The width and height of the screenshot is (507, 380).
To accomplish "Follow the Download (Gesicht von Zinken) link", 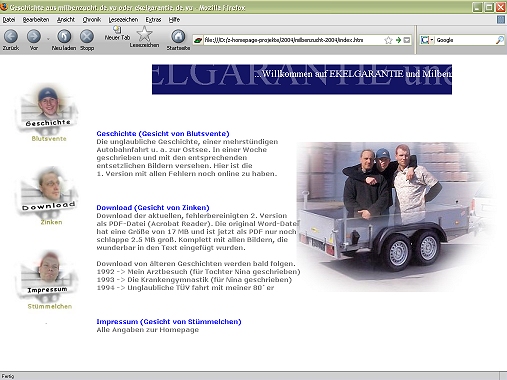I will [x=153, y=208].
